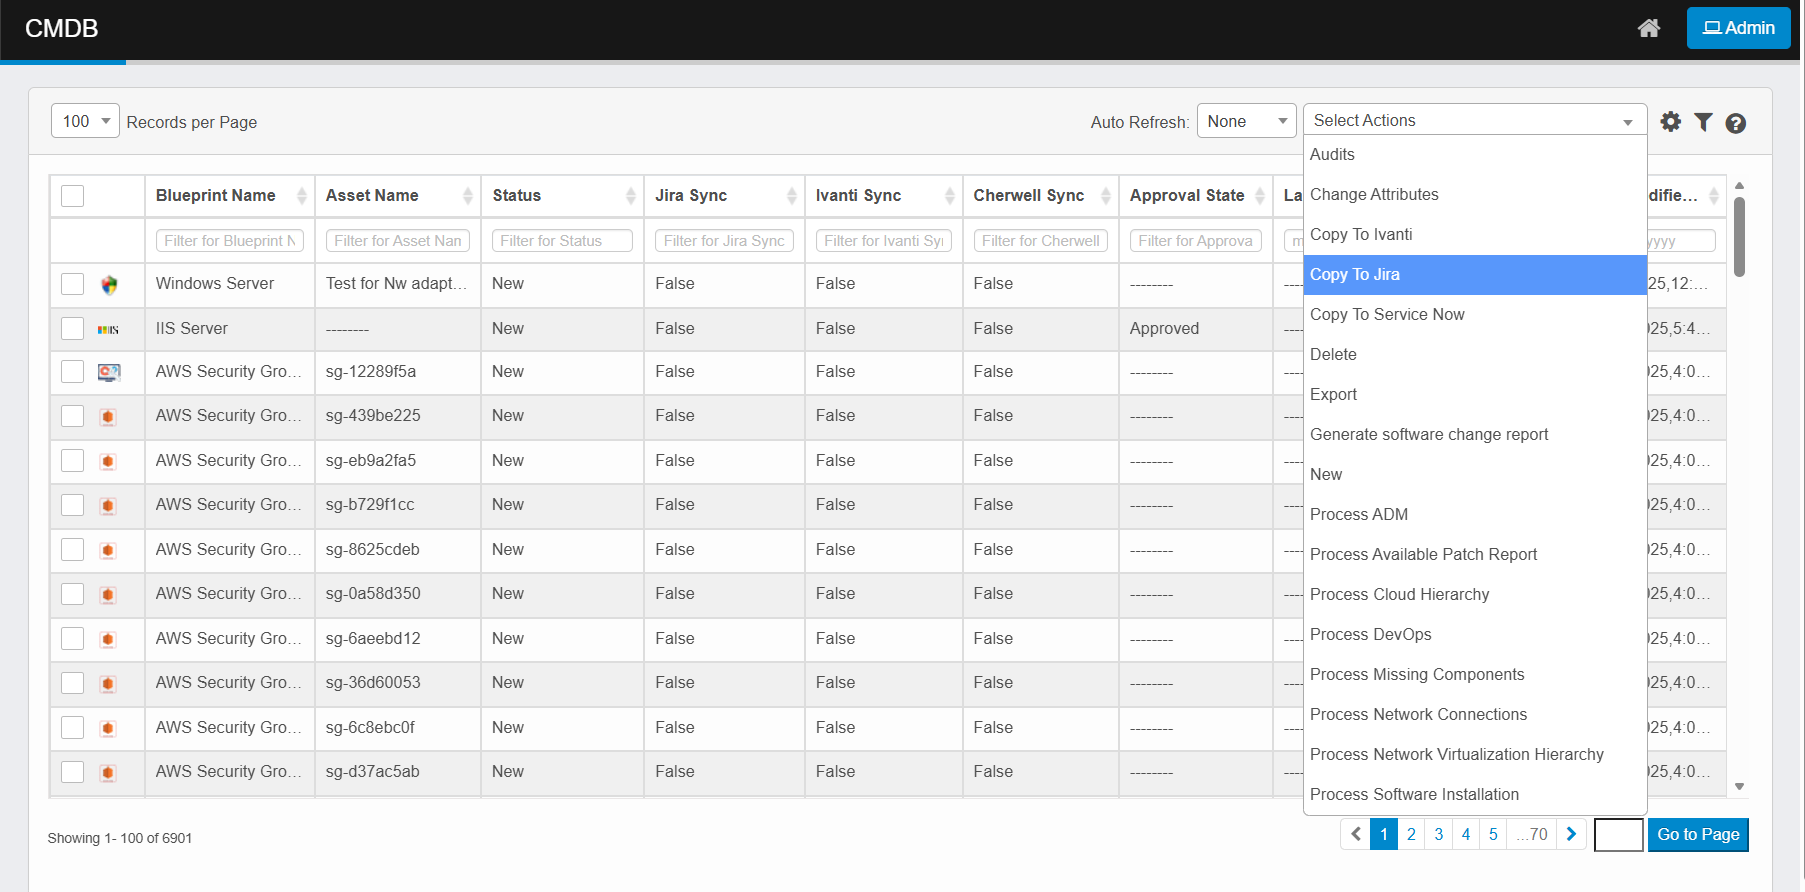The height and width of the screenshot is (892, 1805).
Task: Collapse the Select Actions dropdown
Action: tap(1474, 120)
